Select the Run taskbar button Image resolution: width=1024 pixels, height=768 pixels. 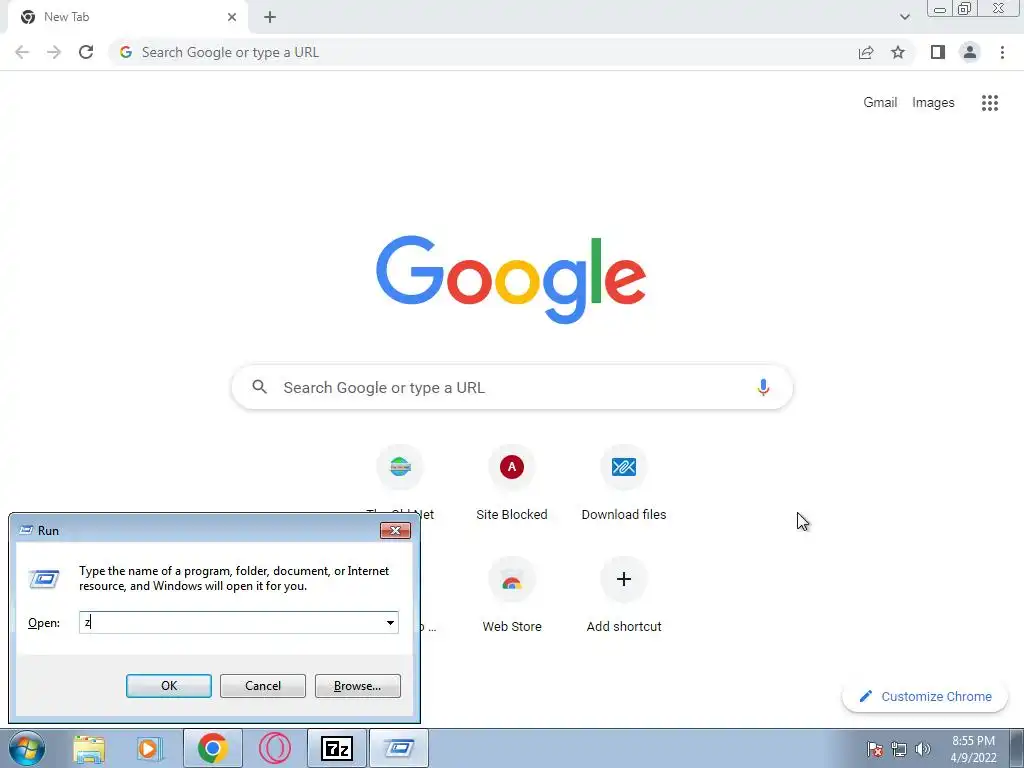[x=398, y=748]
